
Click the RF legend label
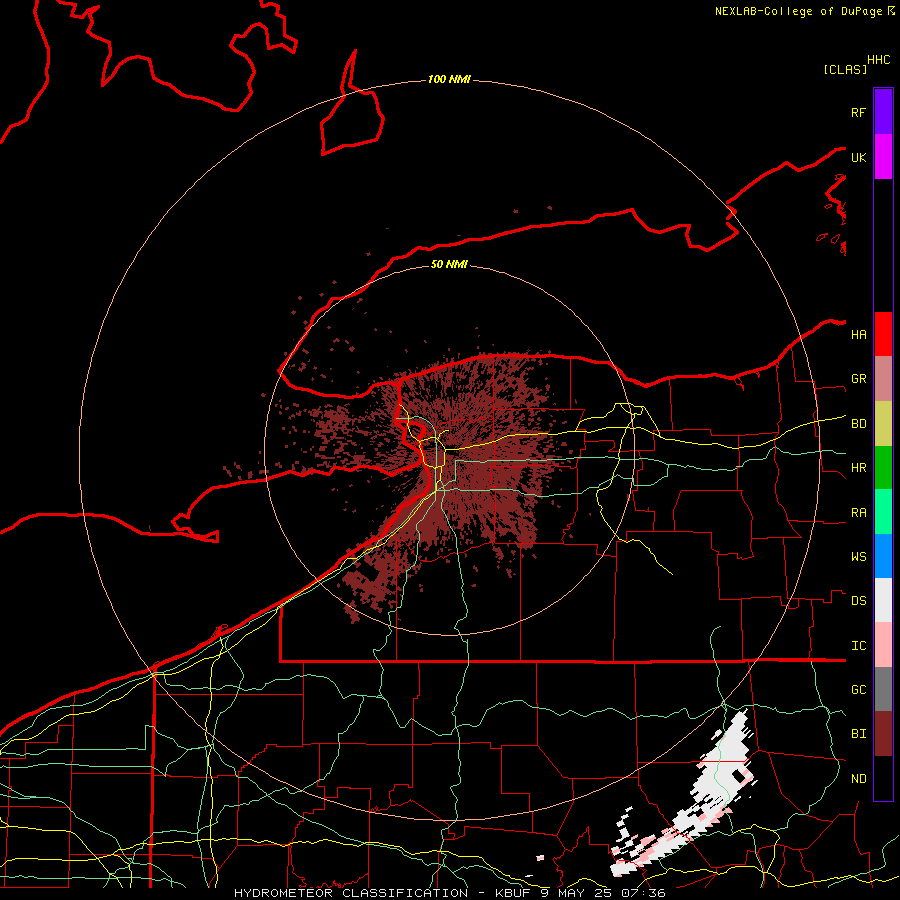(x=859, y=112)
